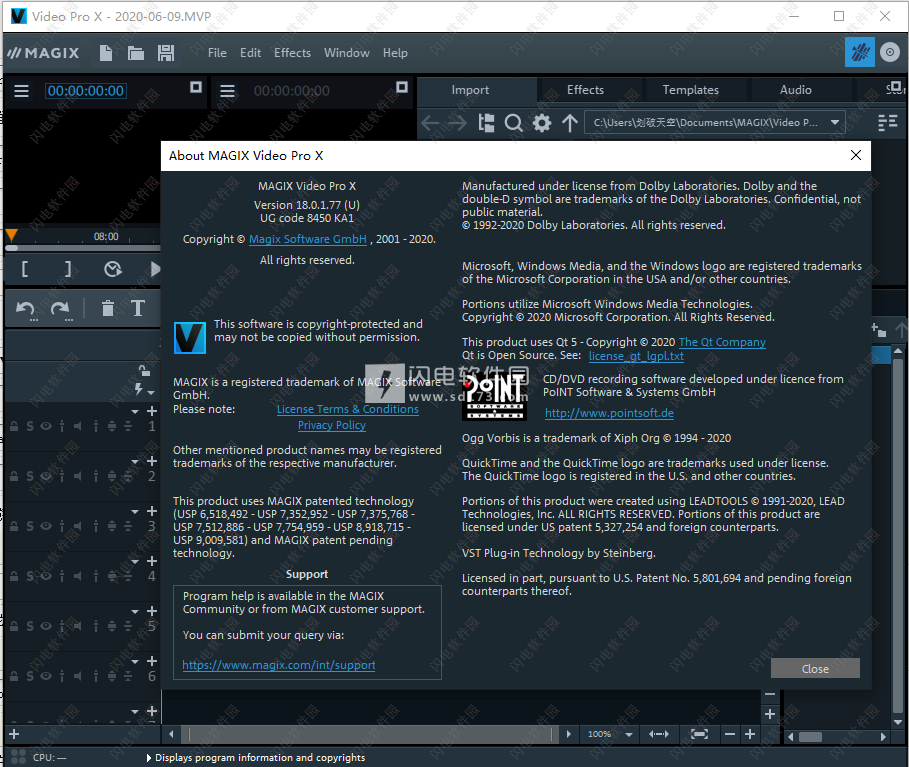Change the Media Pool list view mode
Viewport: 909px width, 767px height.
[888, 122]
